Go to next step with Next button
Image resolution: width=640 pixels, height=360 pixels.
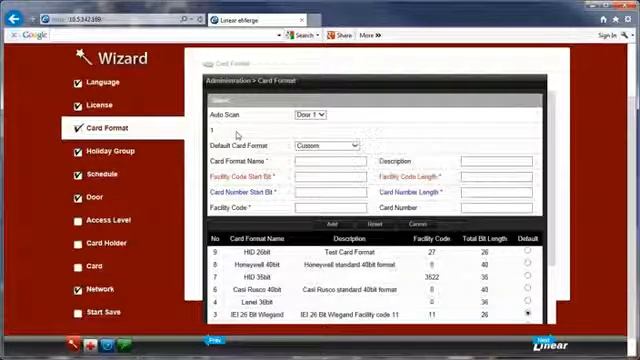pyautogui.click(x=544, y=340)
